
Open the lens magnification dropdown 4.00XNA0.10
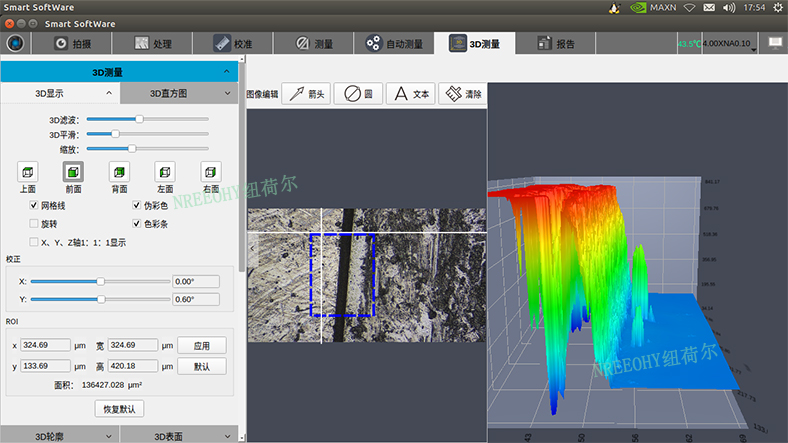[730, 44]
